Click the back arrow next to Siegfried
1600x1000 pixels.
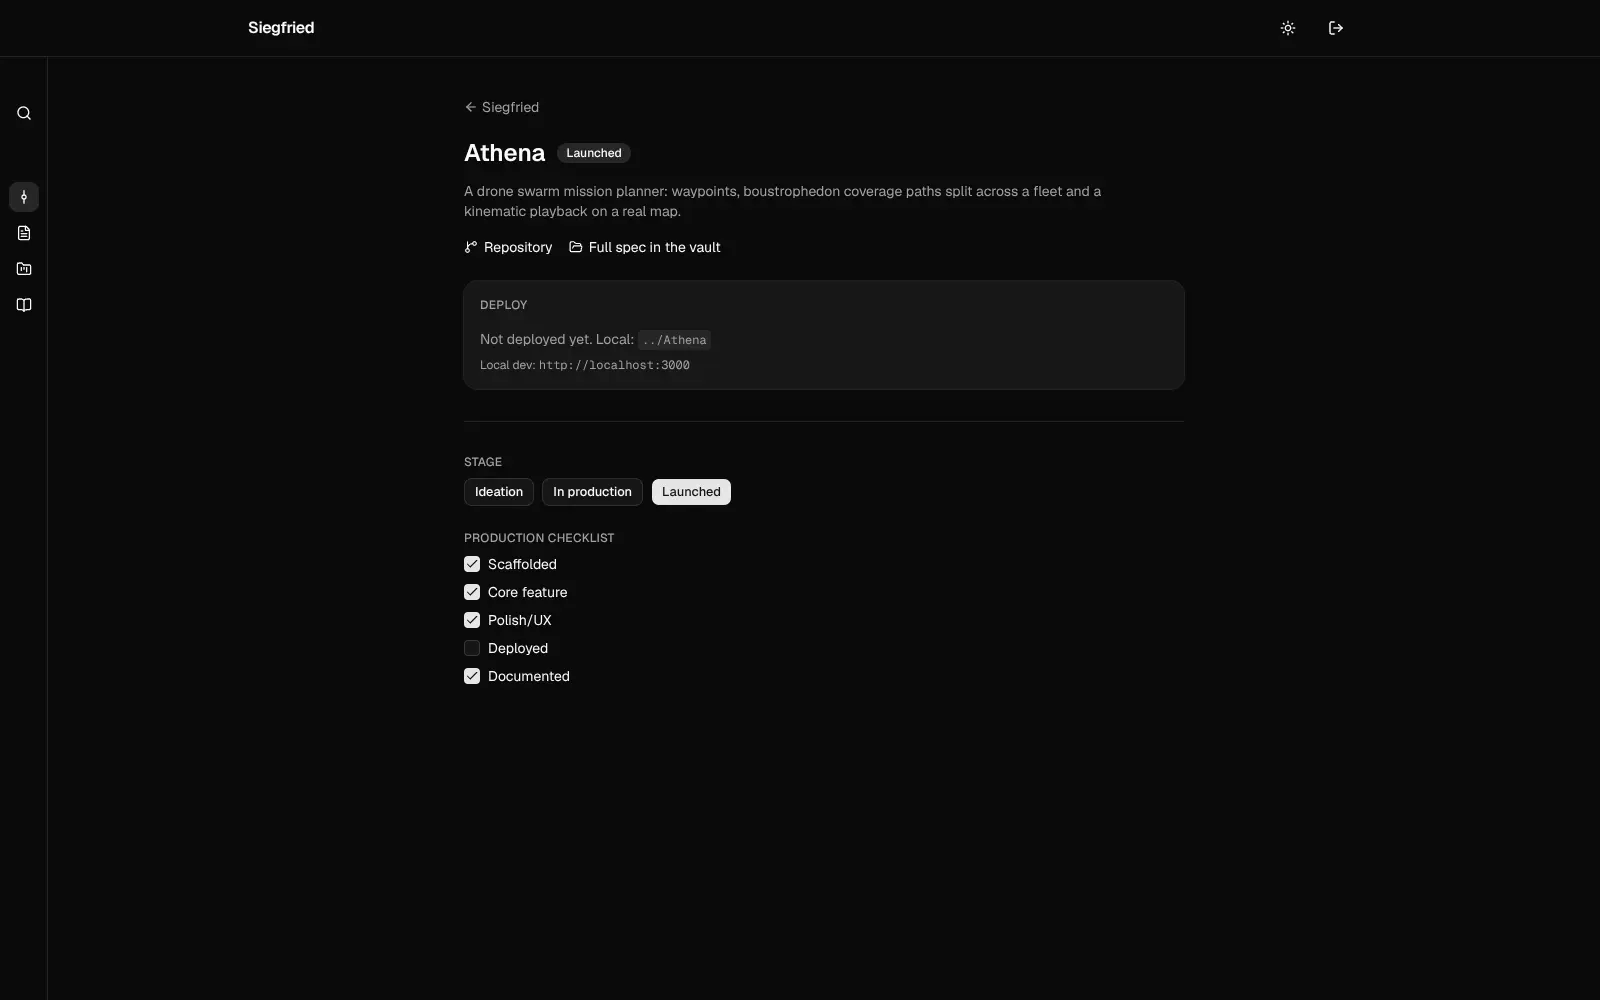click(470, 107)
